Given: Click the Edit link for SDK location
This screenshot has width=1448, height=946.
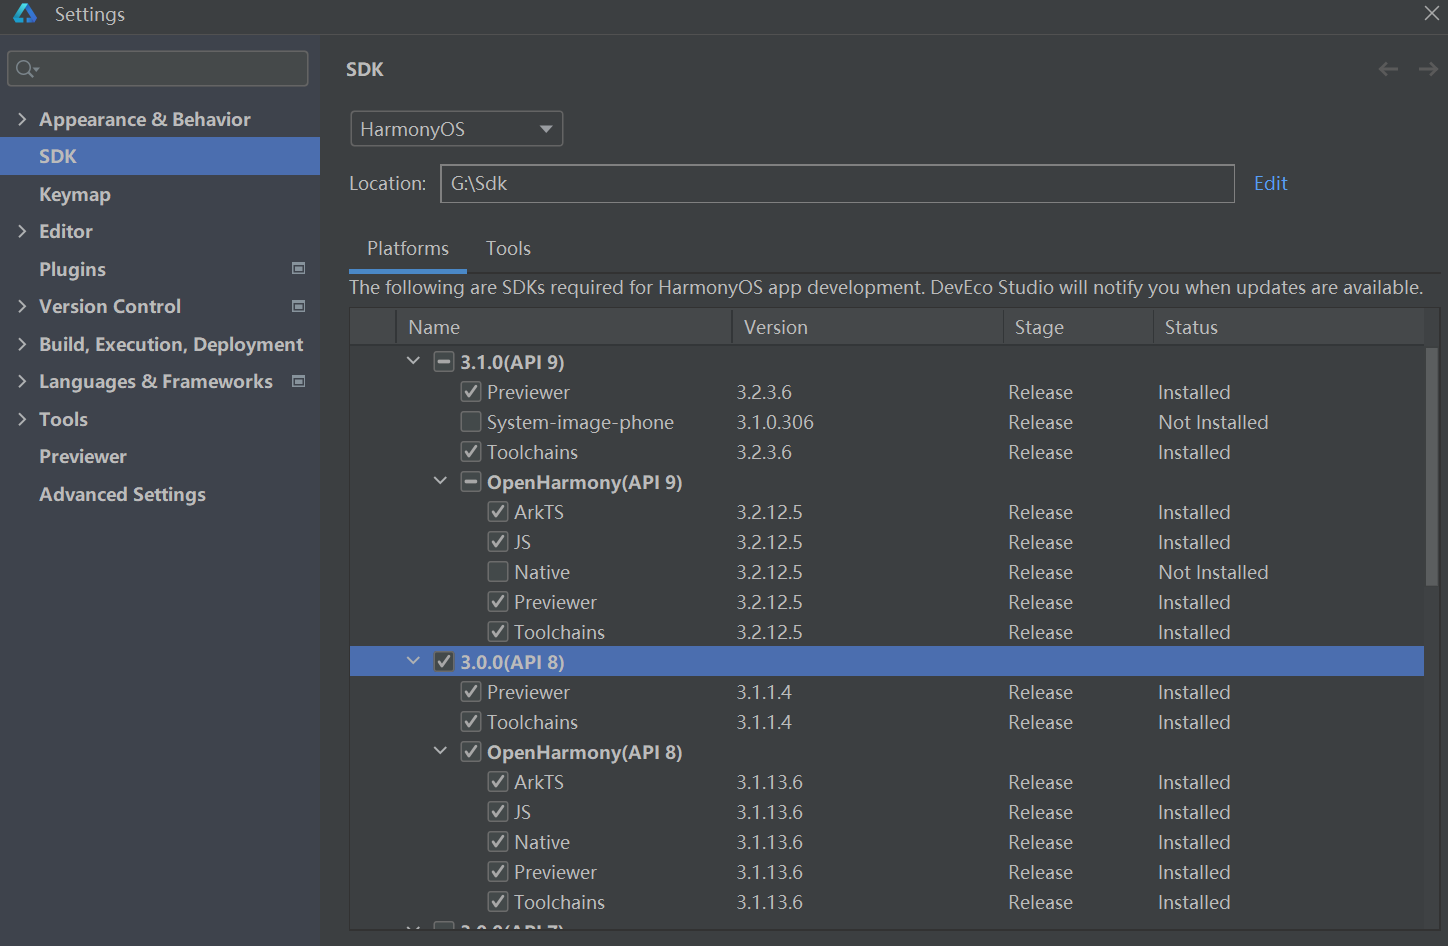Looking at the screenshot, I should click(1270, 184).
